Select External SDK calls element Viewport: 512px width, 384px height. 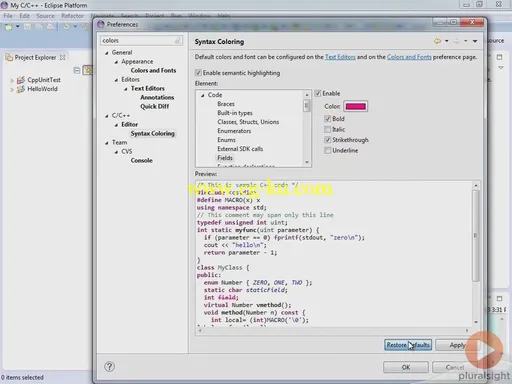tap(240, 149)
